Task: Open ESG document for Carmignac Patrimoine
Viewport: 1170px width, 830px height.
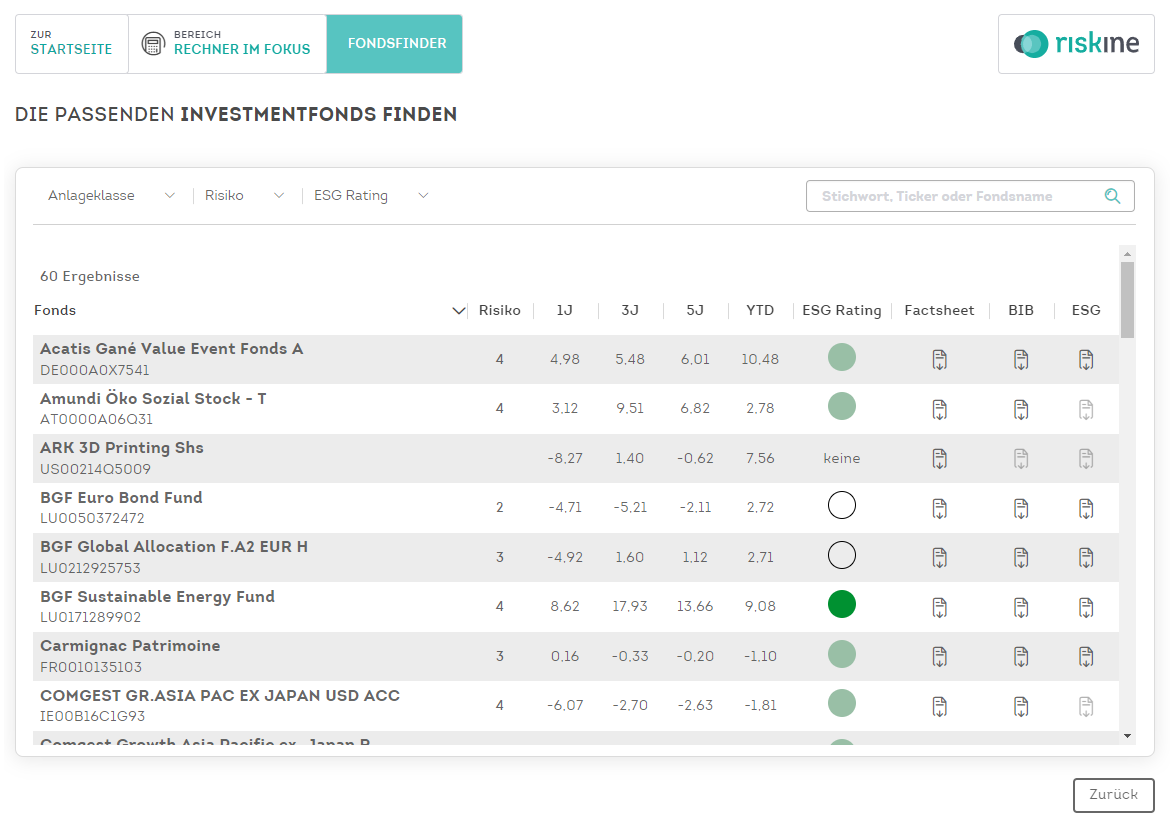Action: pos(1086,657)
